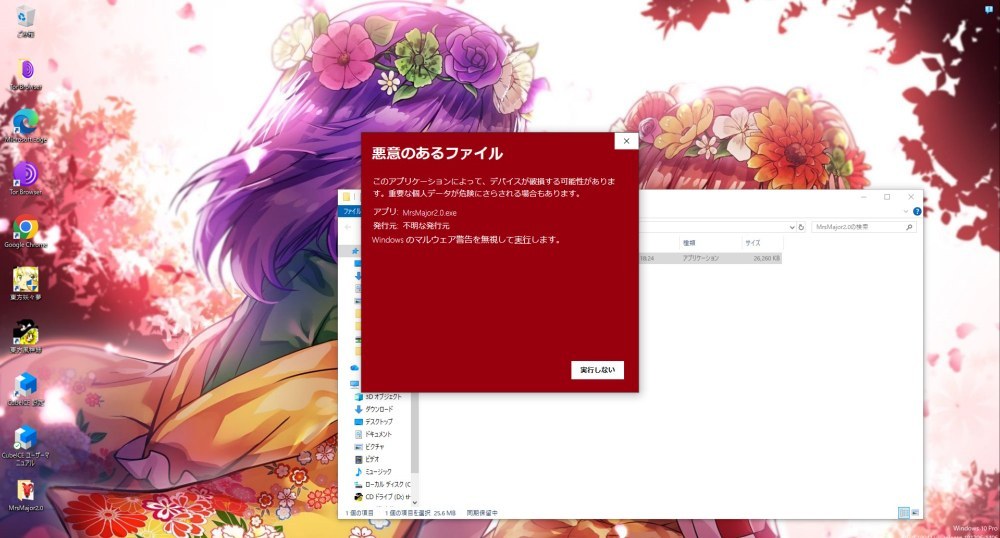
Task: Click the quick access star icon
Action: (355, 251)
